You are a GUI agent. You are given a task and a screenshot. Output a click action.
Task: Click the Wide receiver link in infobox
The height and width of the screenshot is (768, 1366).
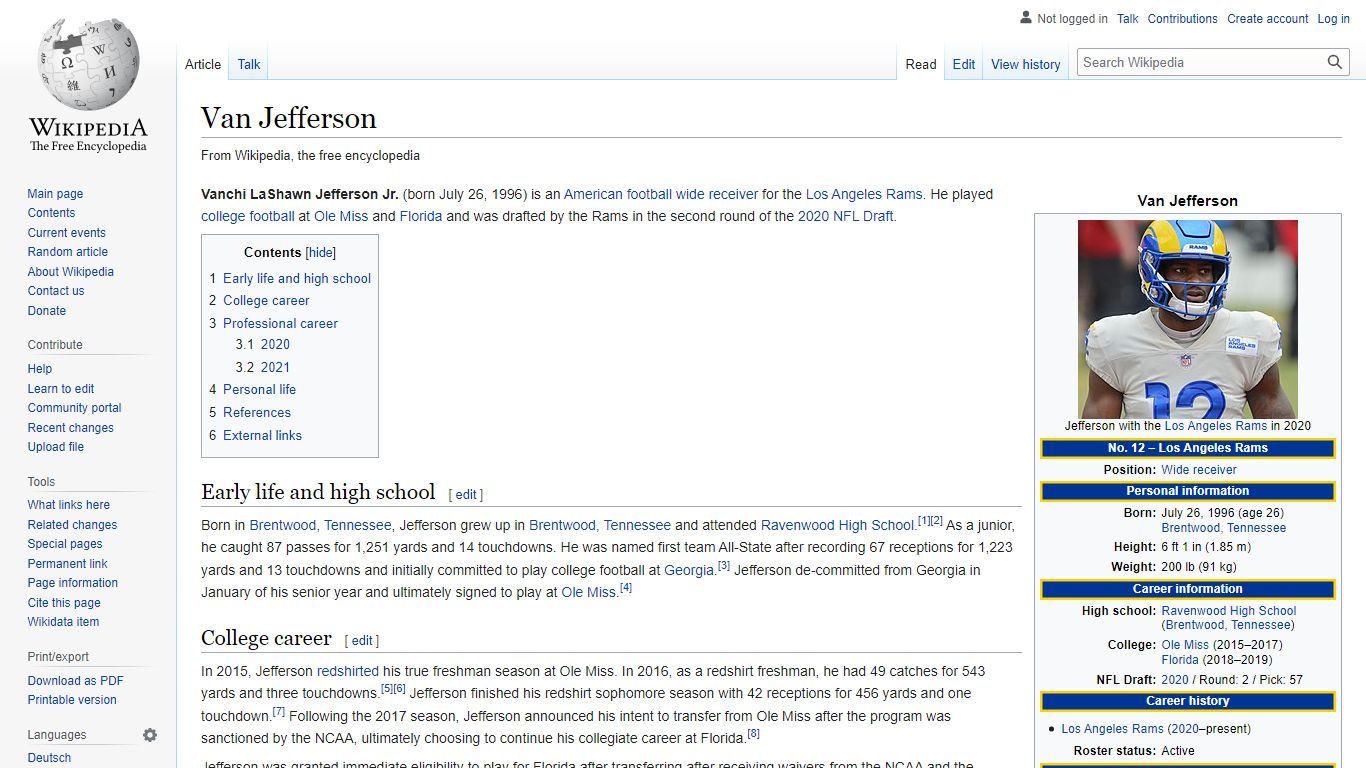1199,470
